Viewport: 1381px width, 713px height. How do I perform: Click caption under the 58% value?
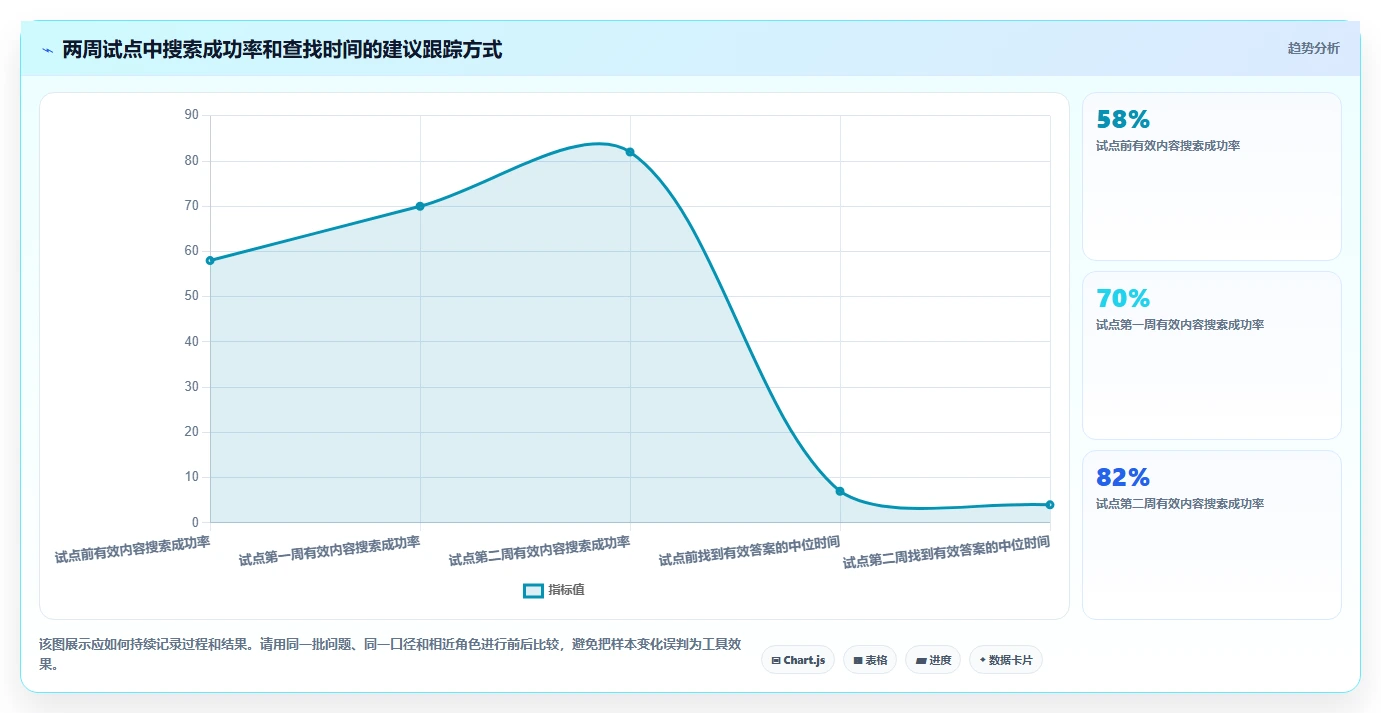click(x=1168, y=146)
